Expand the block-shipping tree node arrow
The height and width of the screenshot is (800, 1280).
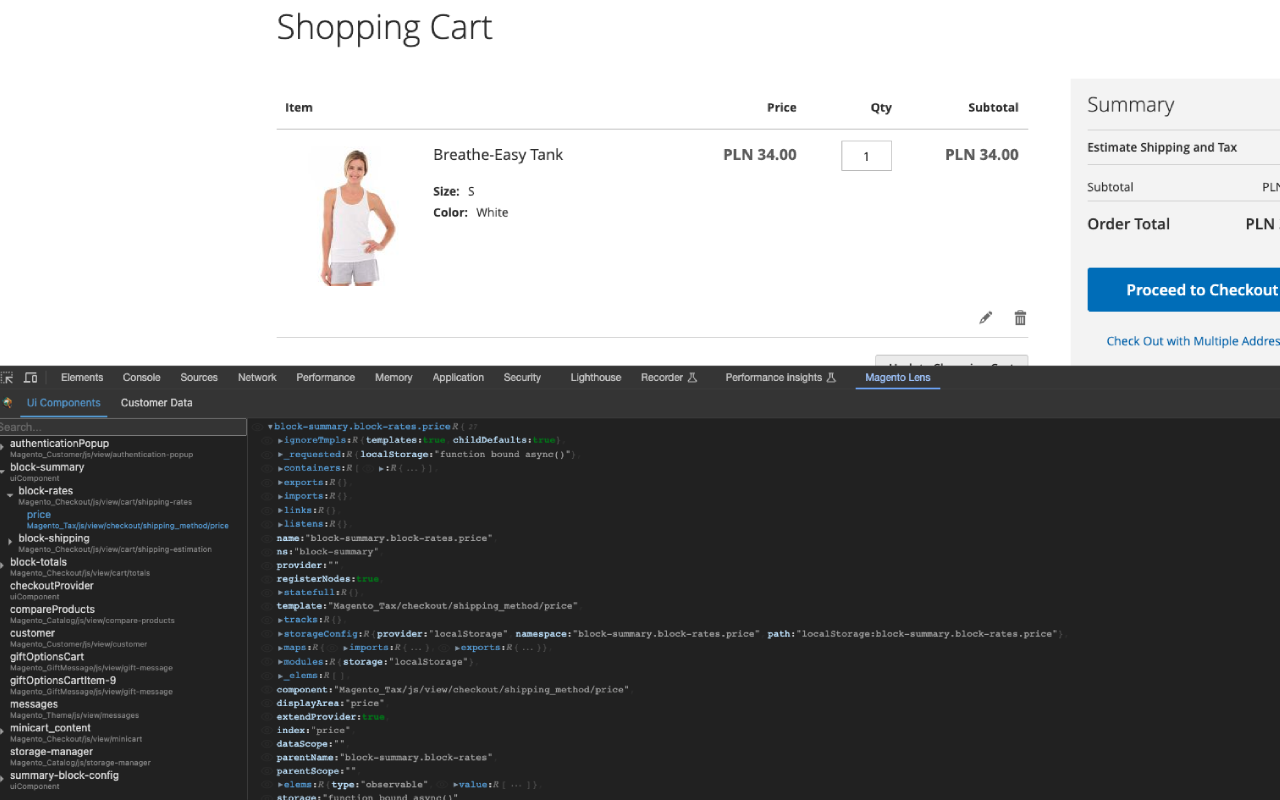pyautogui.click(x=10, y=541)
